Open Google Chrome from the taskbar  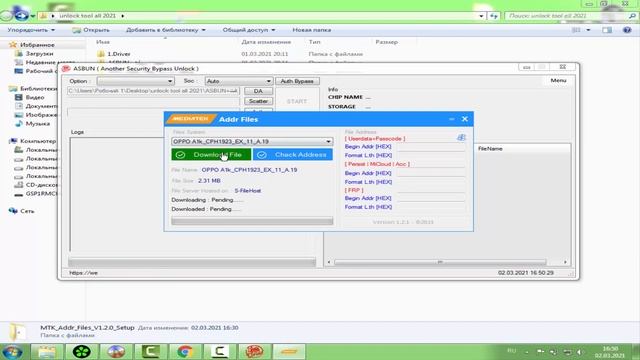[184, 351]
